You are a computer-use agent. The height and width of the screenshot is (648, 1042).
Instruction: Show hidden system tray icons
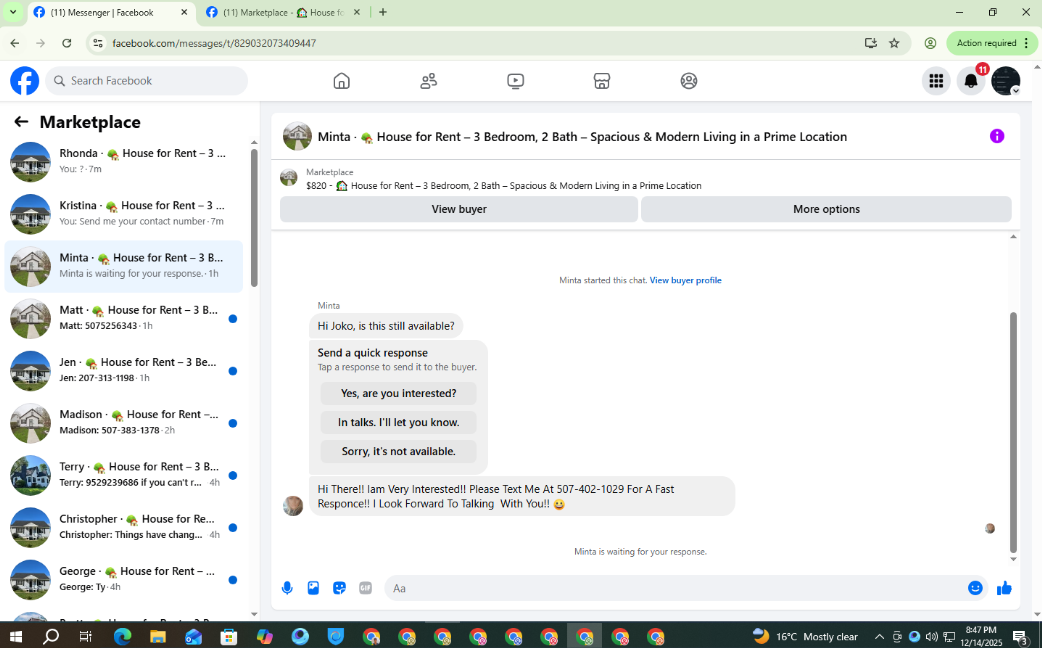(x=879, y=637)
